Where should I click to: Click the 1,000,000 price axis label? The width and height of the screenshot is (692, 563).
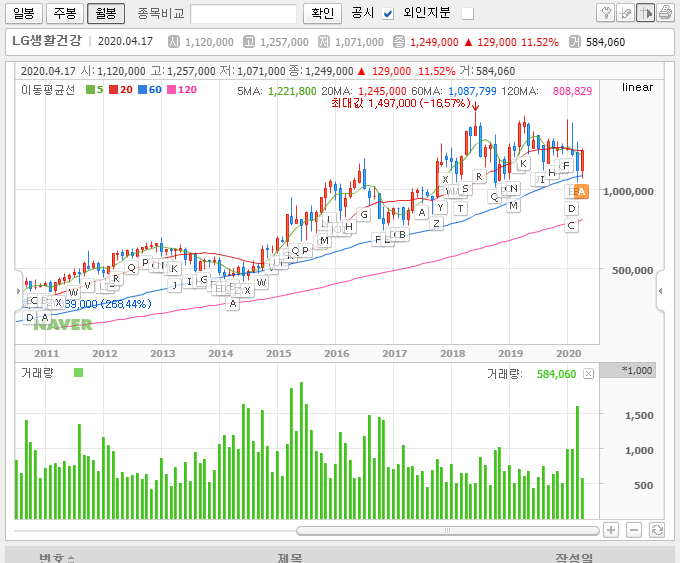(628, 191)
